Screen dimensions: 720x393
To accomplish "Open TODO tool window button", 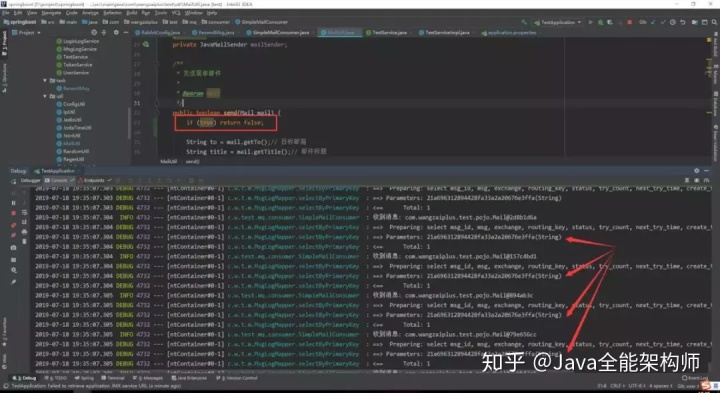I will pyautogui.click(x=57, y=378).
